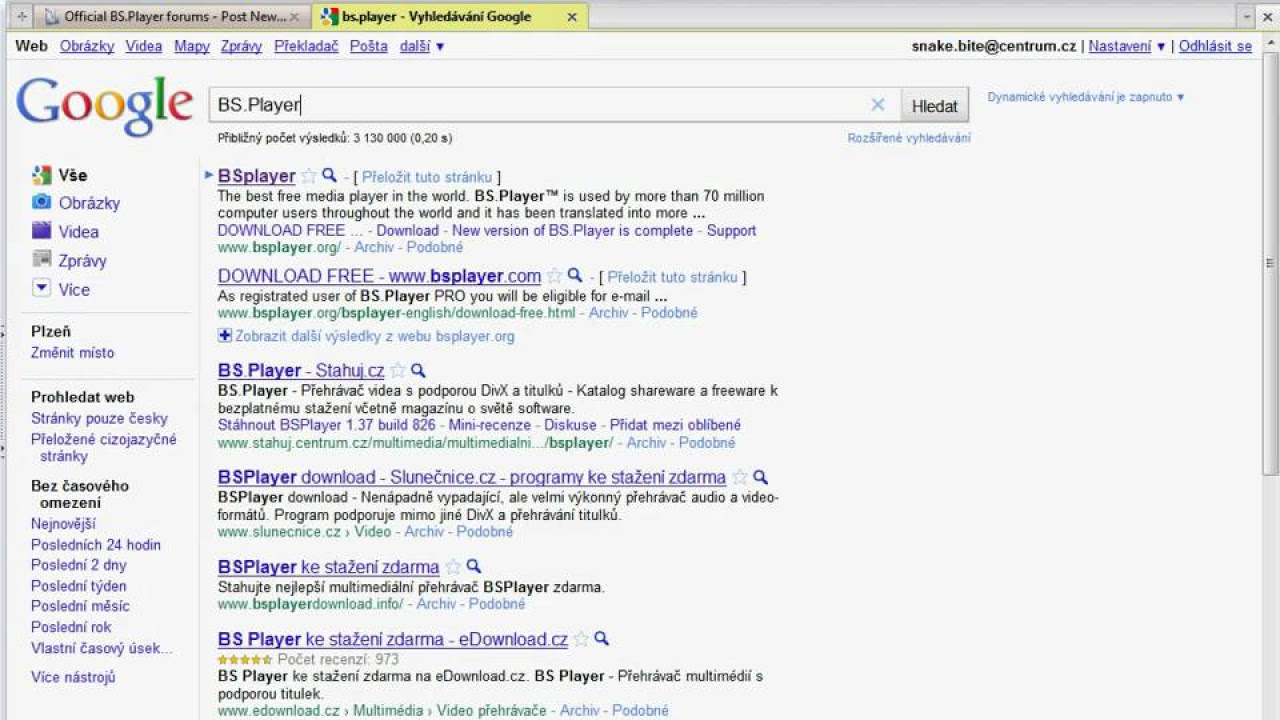1280x720 pixels.
Task: Open Vlastní časový úsek option
Action: coord(102,648)
